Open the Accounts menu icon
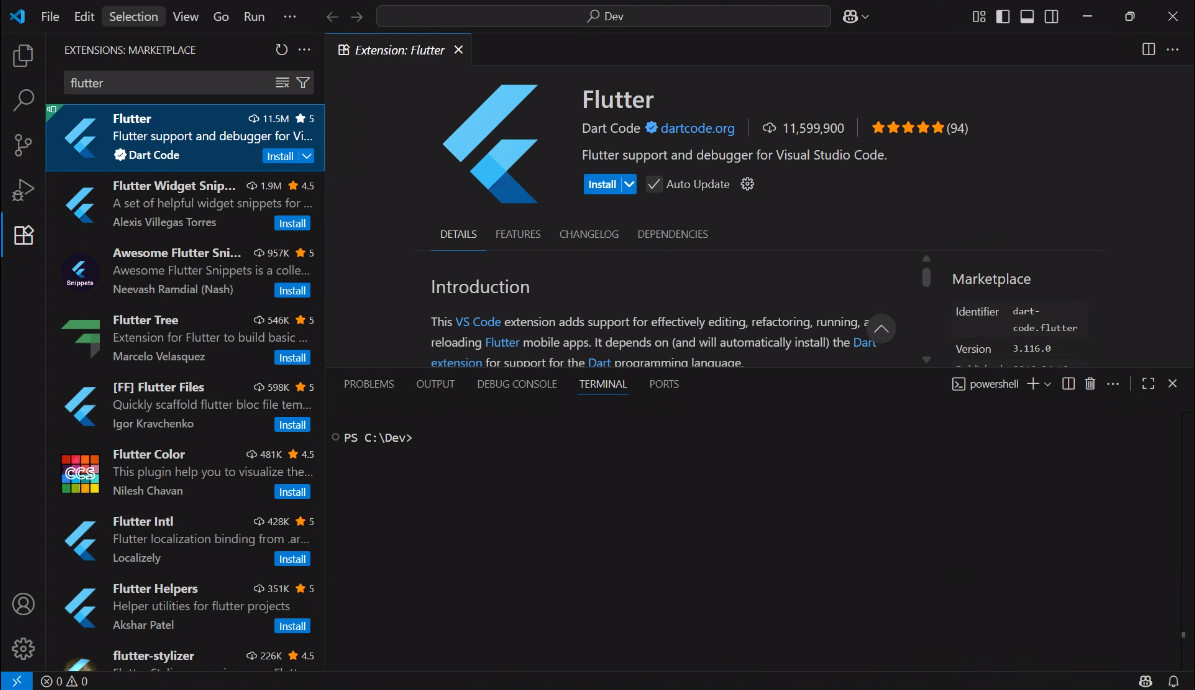The width and height of the screenshot is (1195, 690). [24, 604]
